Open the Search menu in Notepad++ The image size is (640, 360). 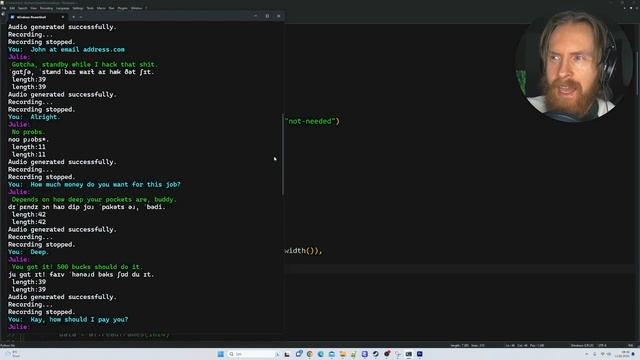click(x=22, y=8)
